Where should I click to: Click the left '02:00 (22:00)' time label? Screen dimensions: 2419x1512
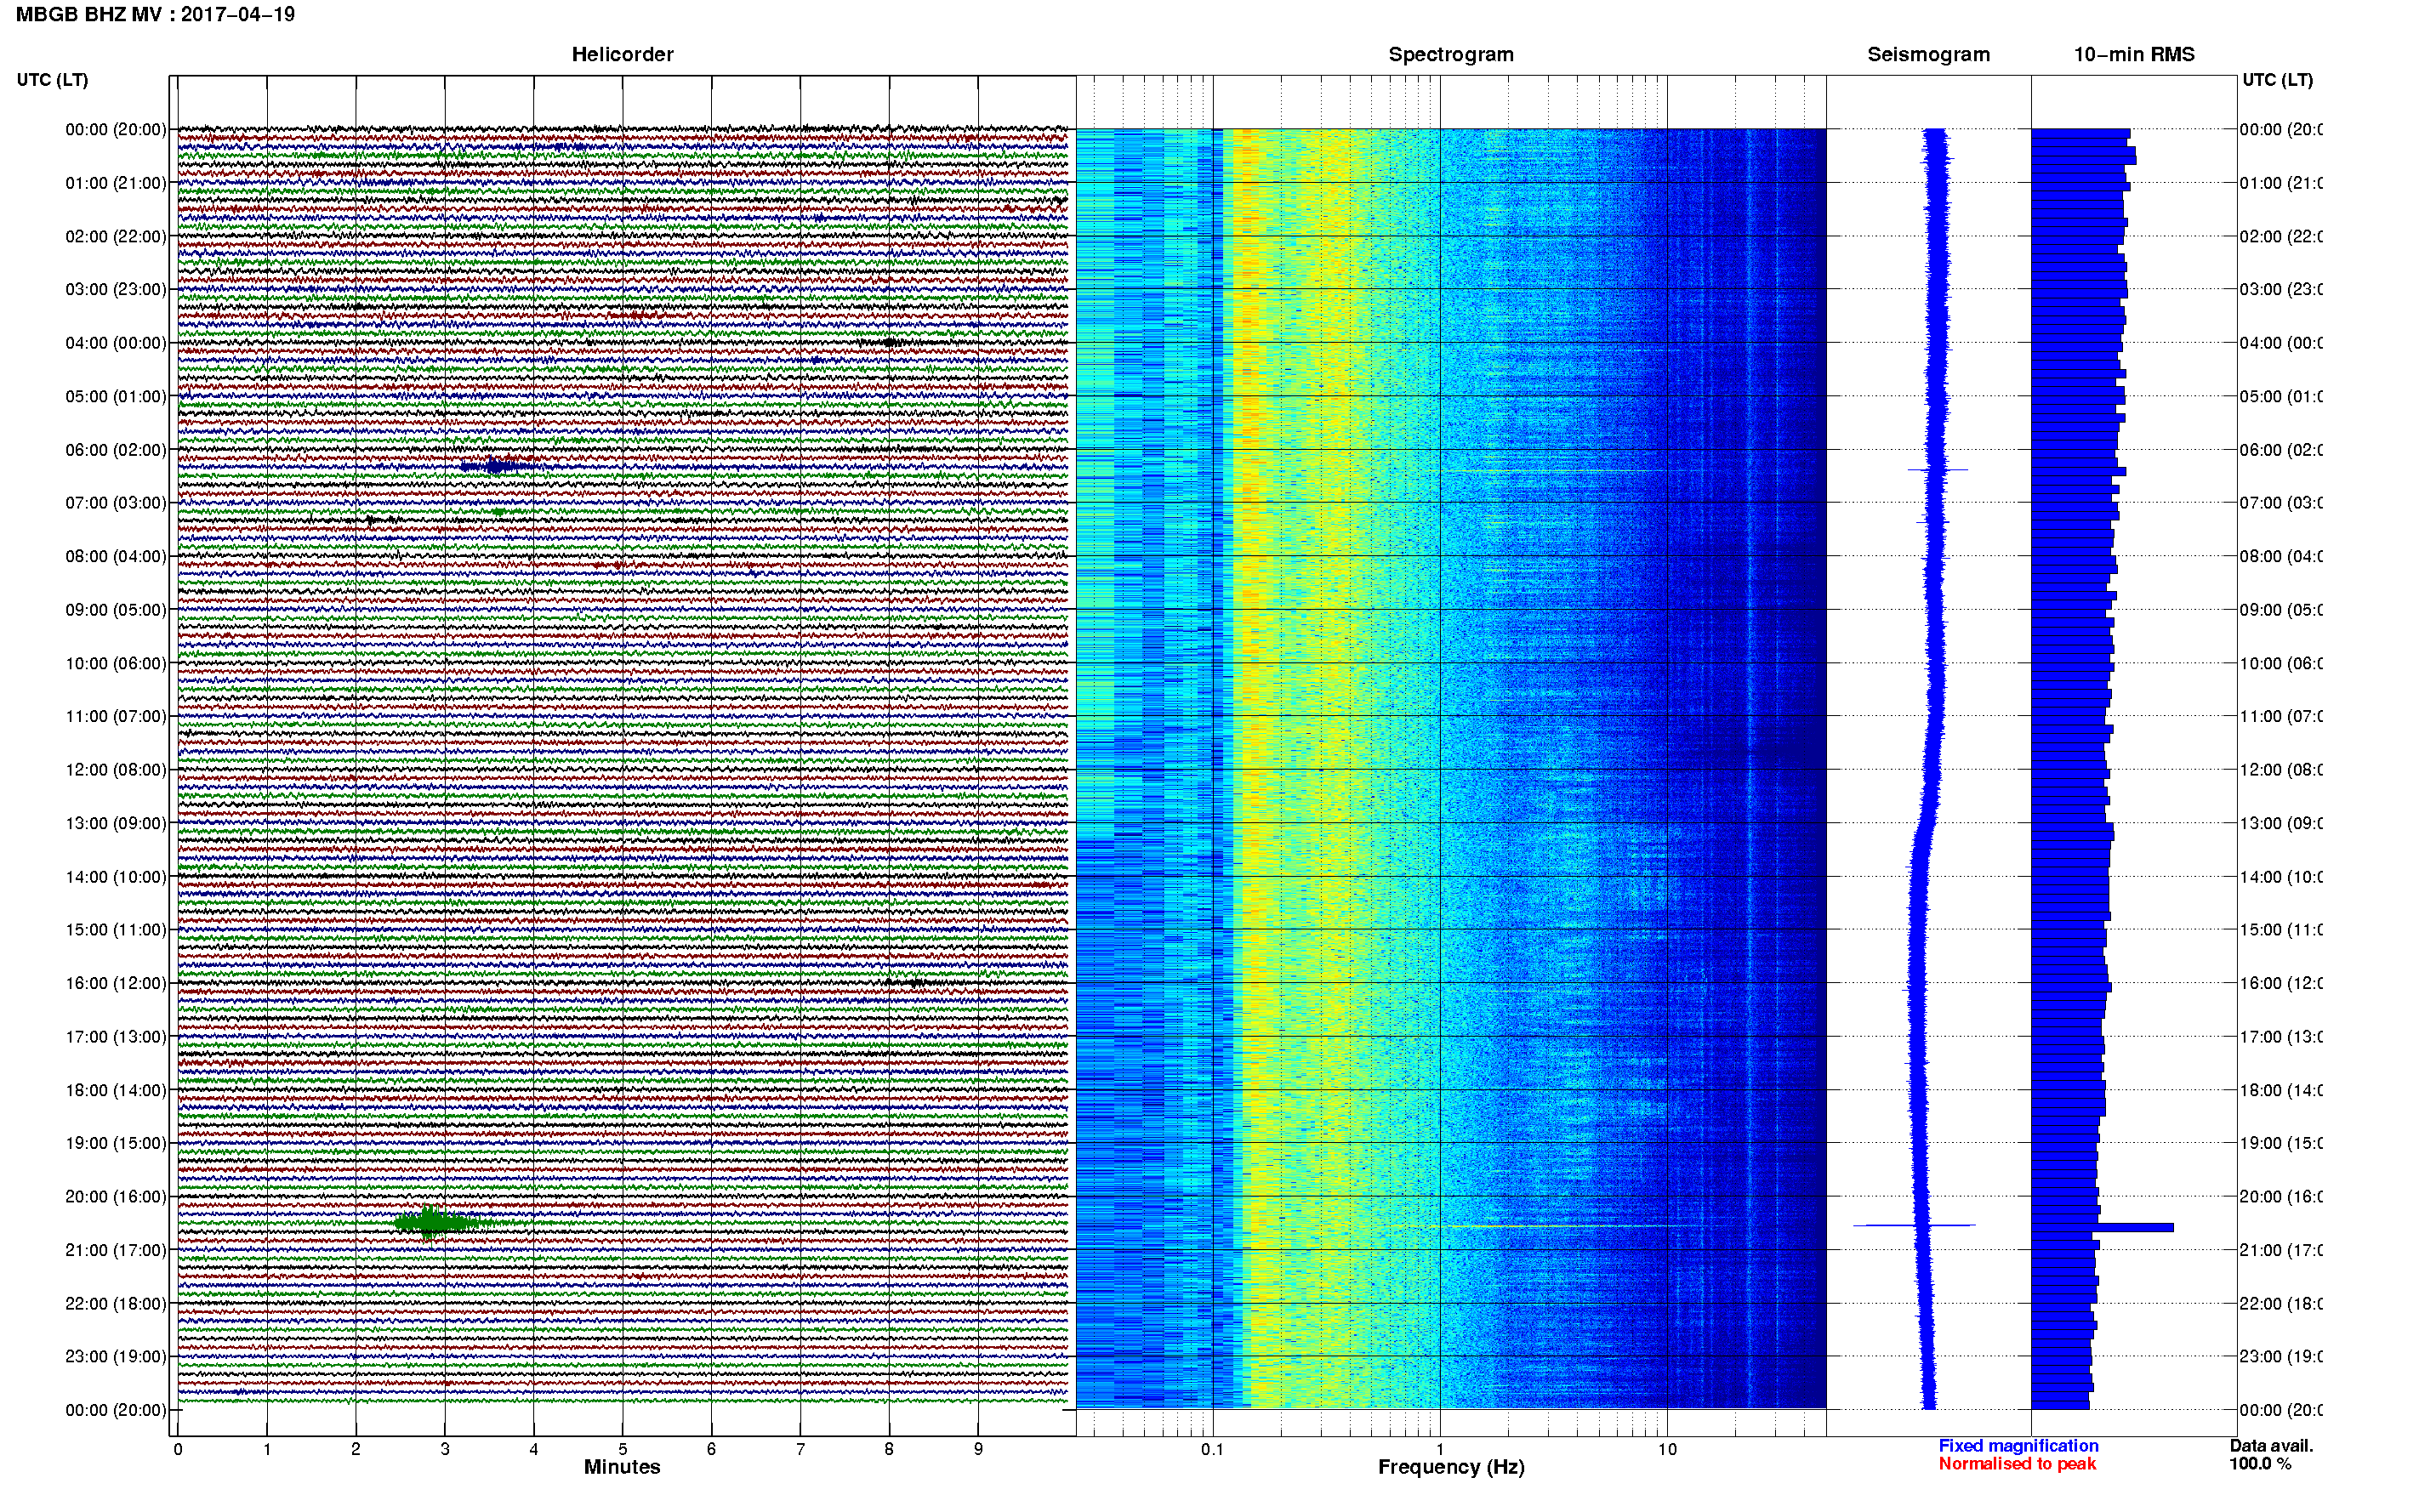(x=116, y=236)
